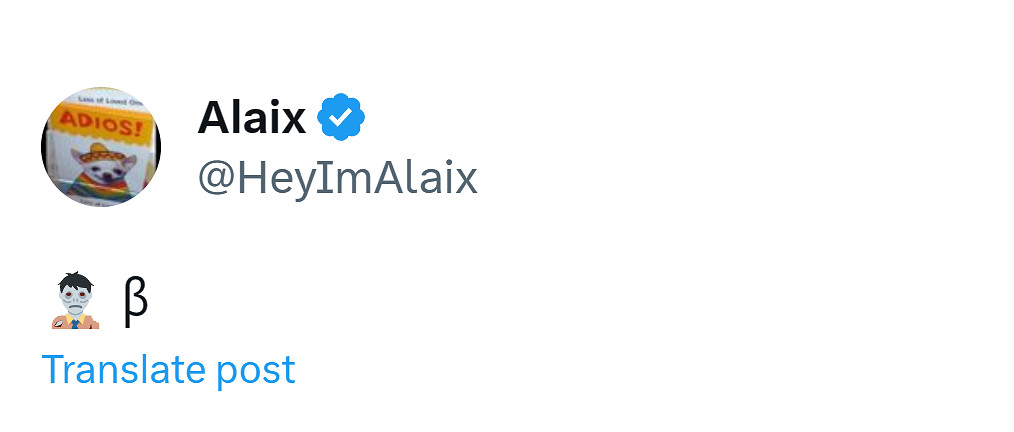Click the Greek beta letter after the emoji
The height and width of the screenshot is (432, 1014).
coord(135,301)
